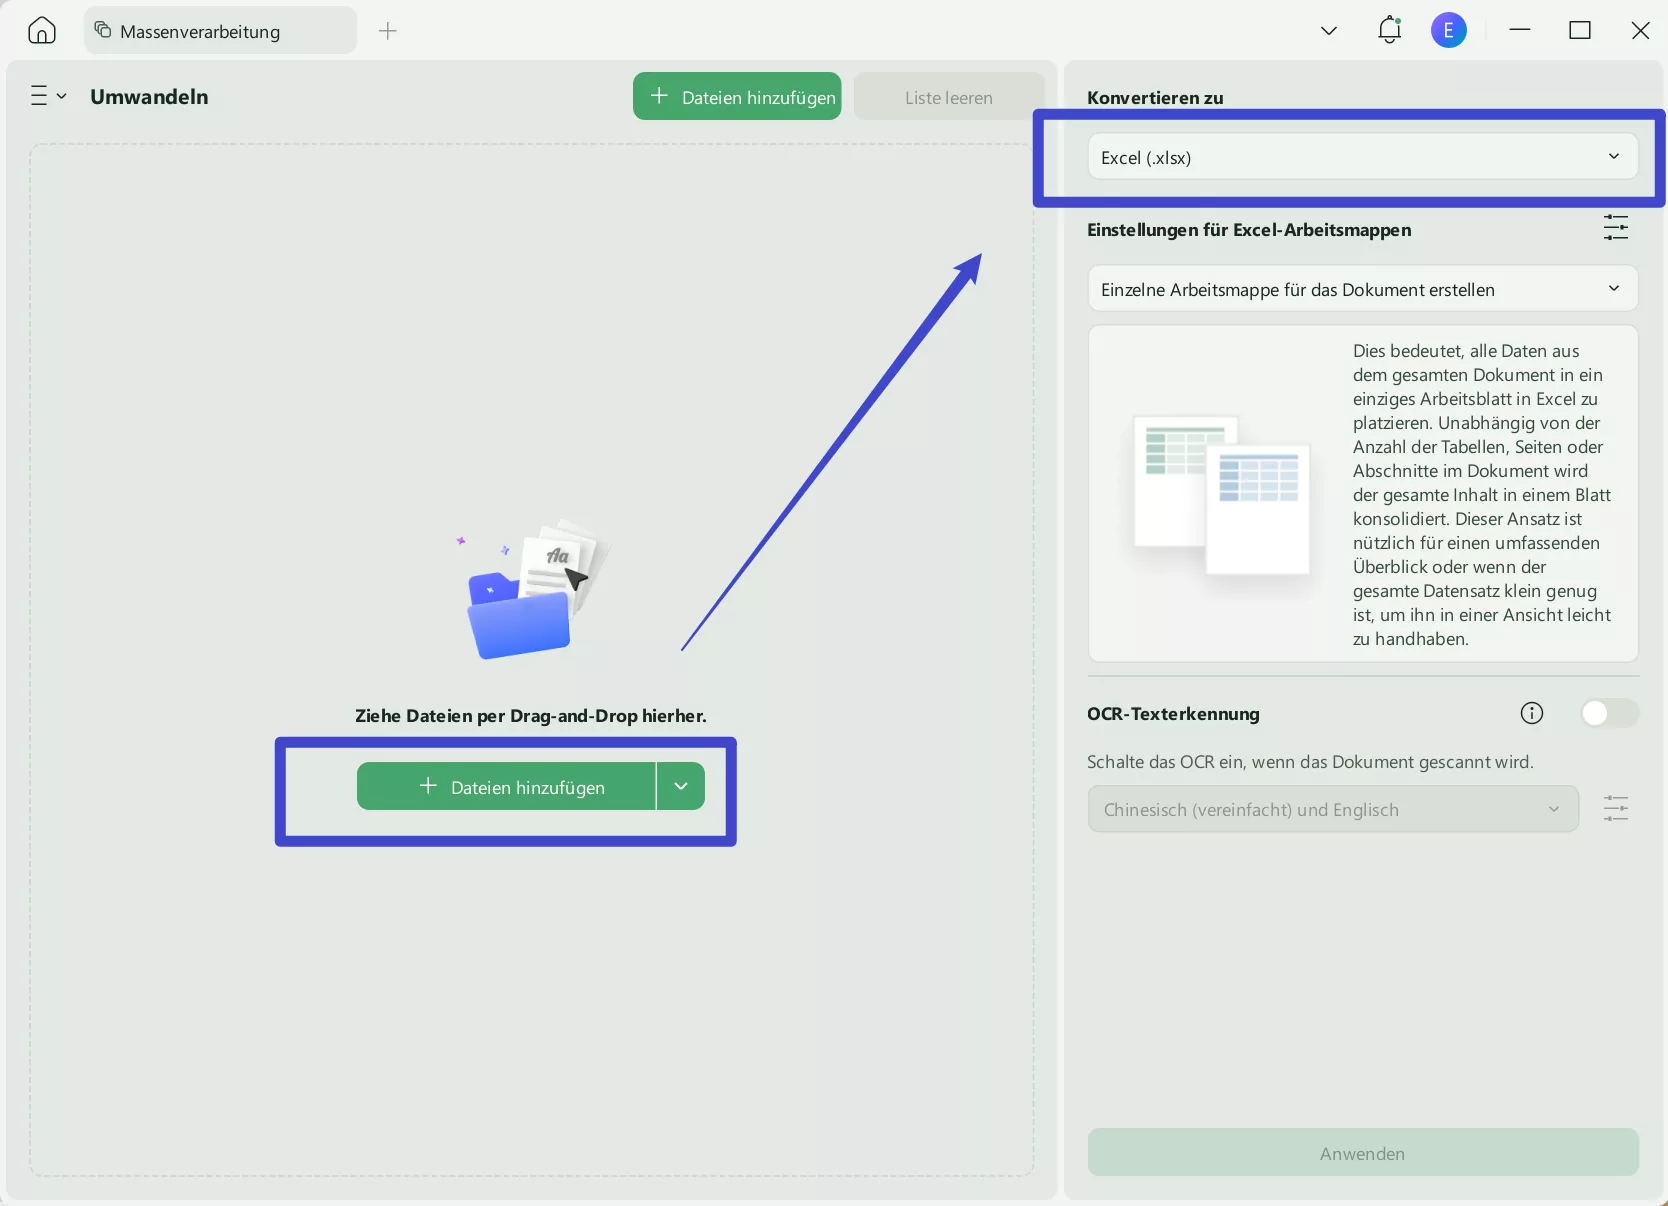
Task: Click the 'Konvertieren zu' label
Action: (x=1155, y=98)
